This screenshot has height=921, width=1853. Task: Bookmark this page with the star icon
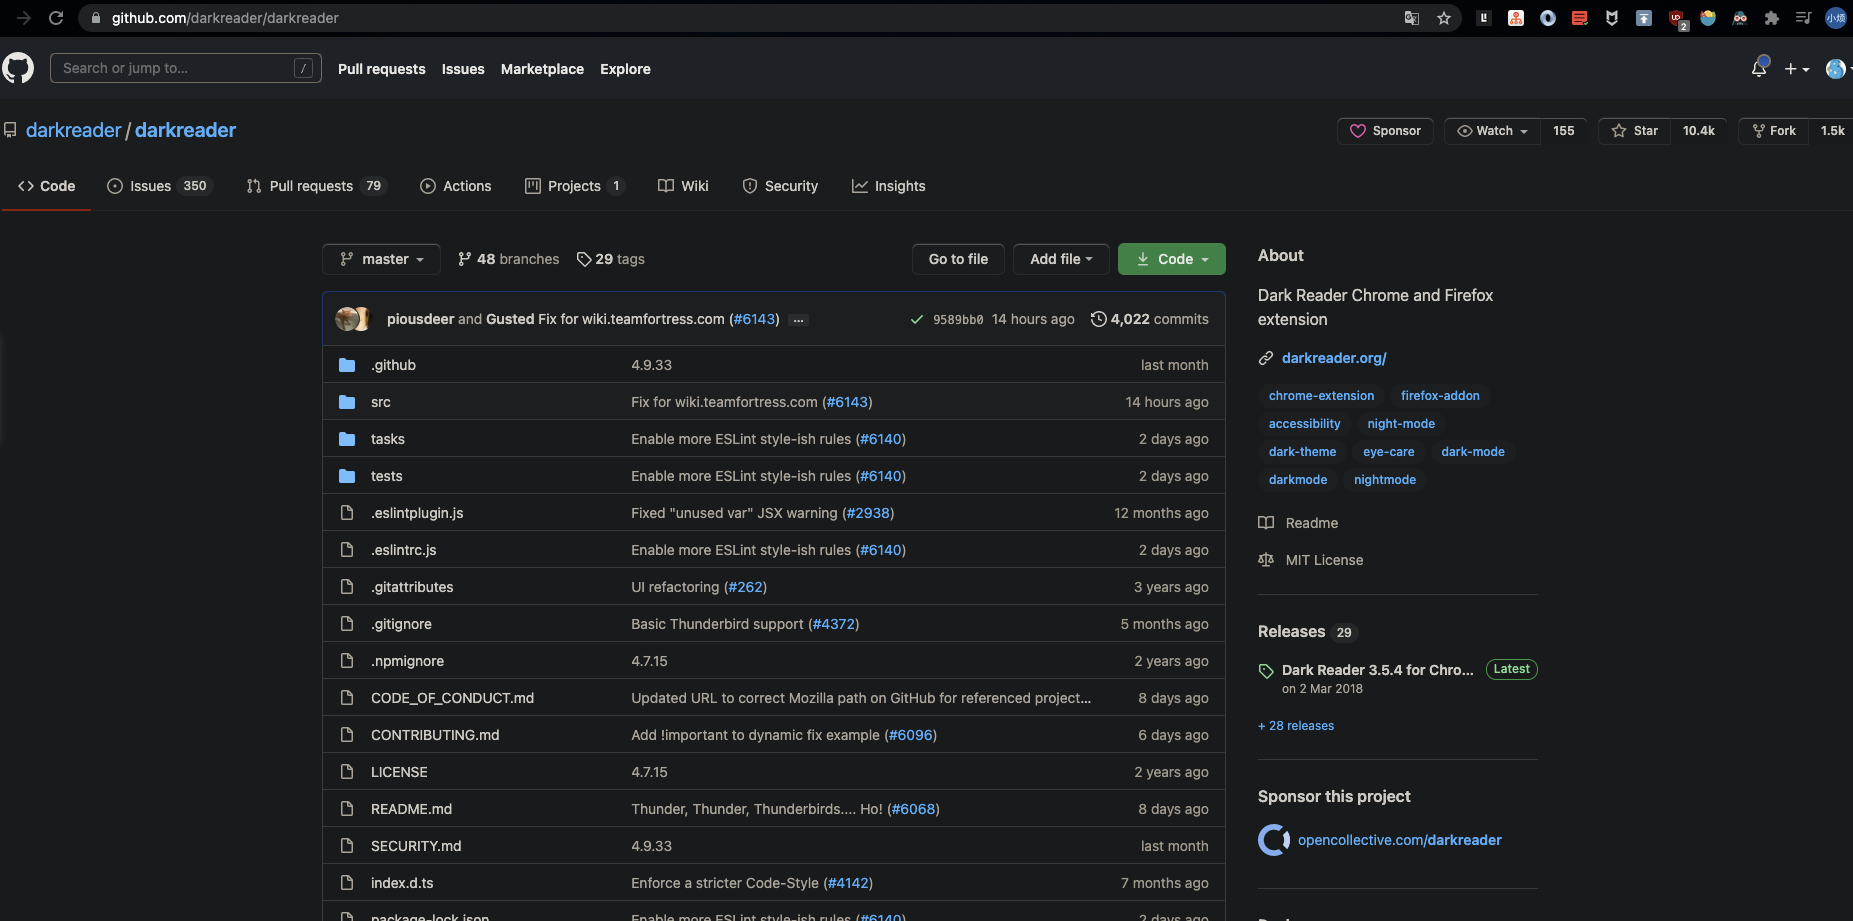tap(1444, 18)
